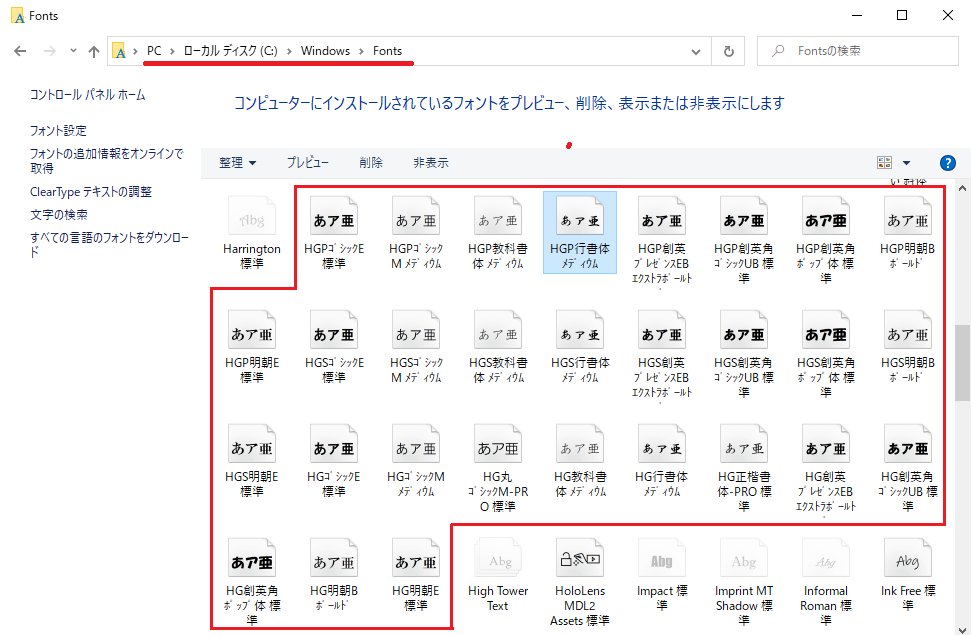Select the HGゴシックE 標準 font icon
972x635 pixels.
click(334, 445)
